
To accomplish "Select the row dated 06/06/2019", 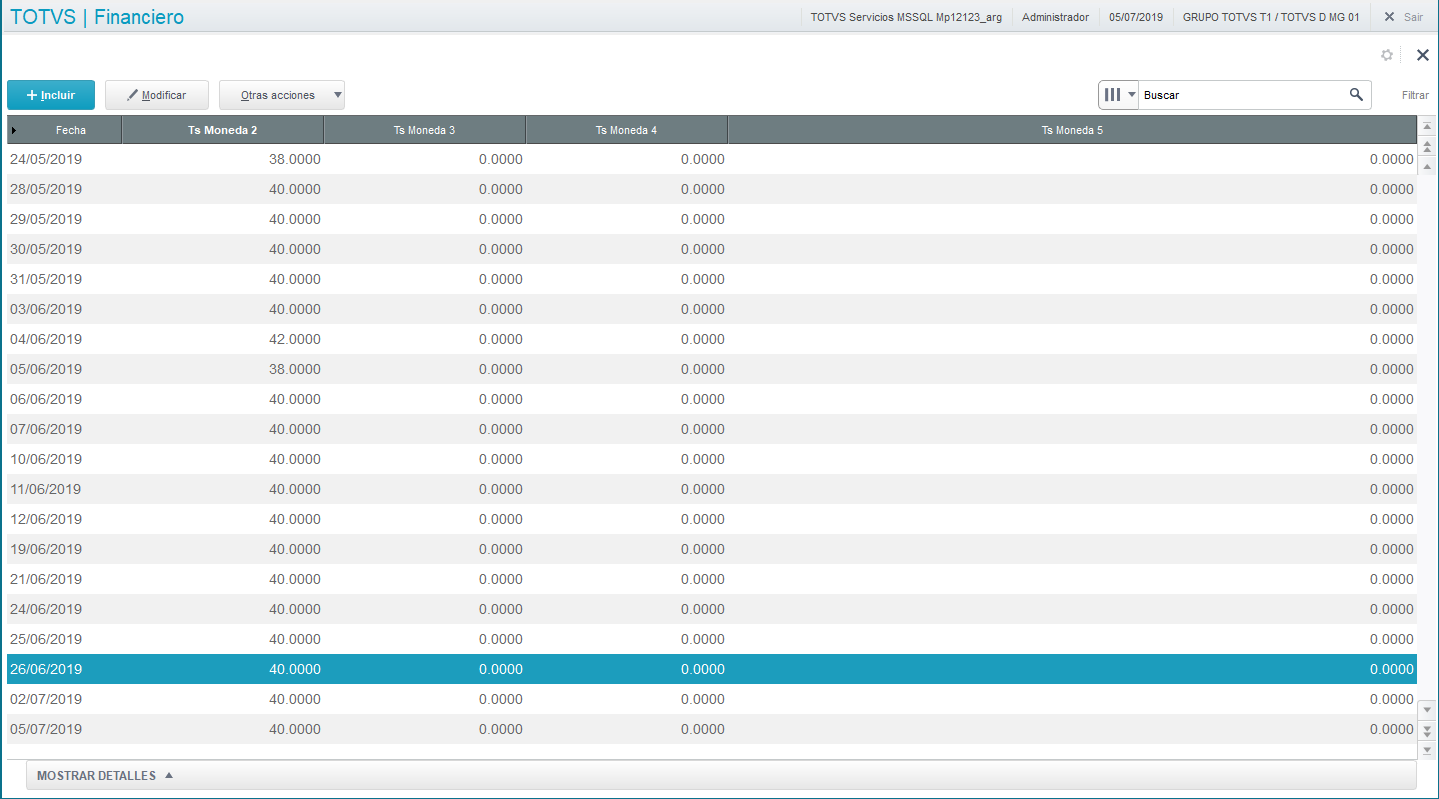I will click(x=712, y=399).
